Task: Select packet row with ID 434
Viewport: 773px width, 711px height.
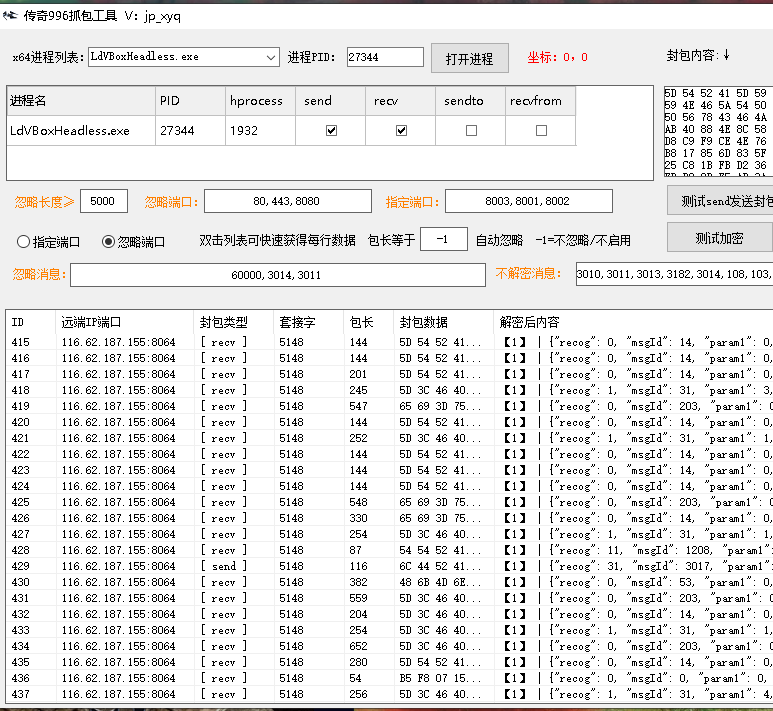Action: point(389,646)
